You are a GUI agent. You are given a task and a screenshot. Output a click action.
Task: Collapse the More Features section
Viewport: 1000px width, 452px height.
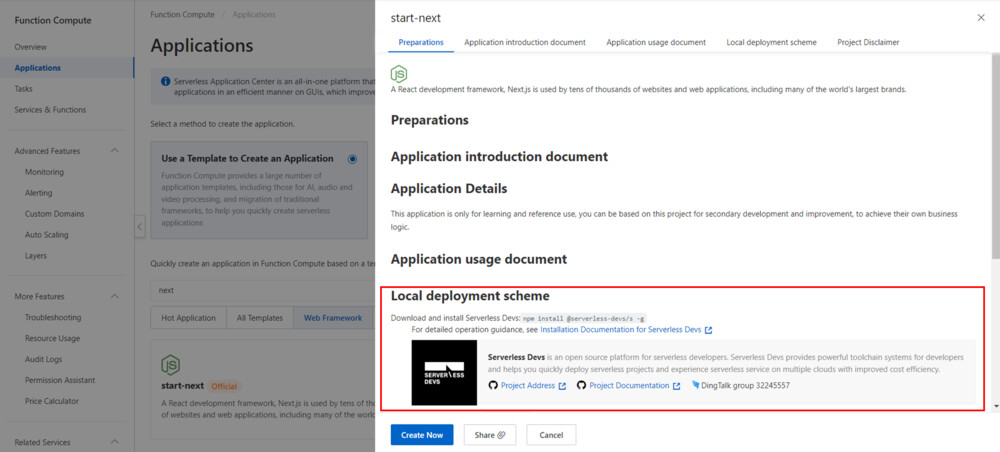tap(114, 297)
